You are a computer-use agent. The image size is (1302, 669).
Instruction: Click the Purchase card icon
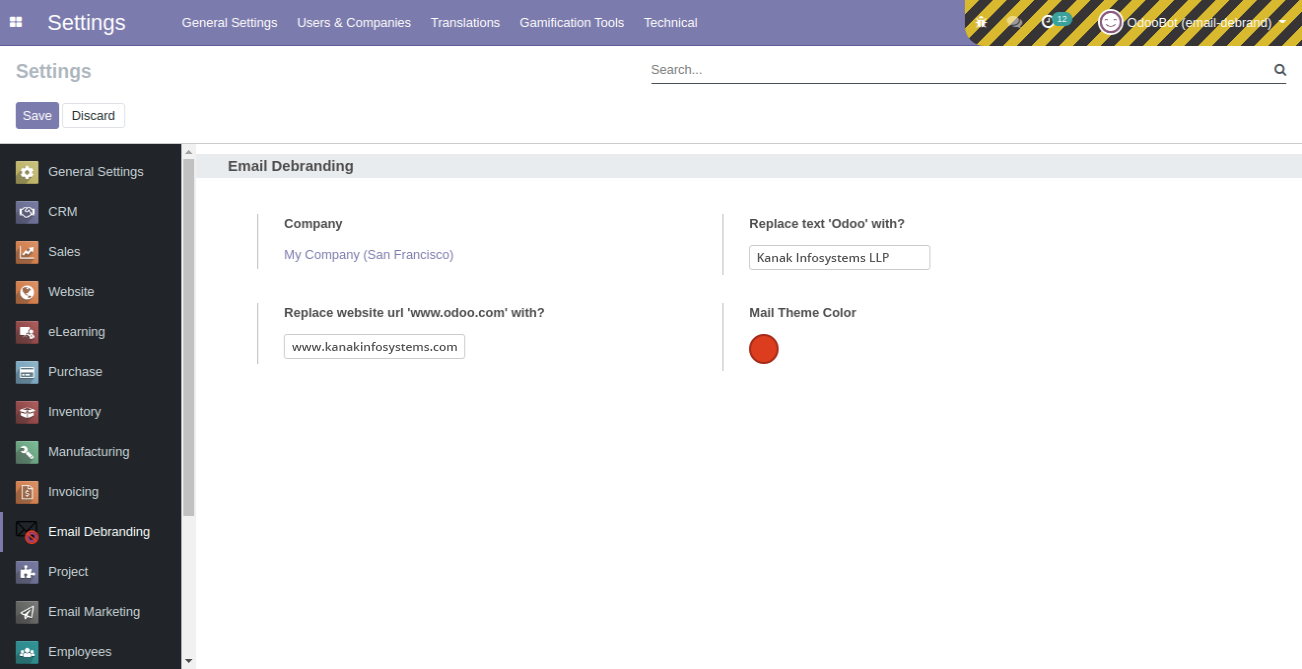click(x=27, y=372)
